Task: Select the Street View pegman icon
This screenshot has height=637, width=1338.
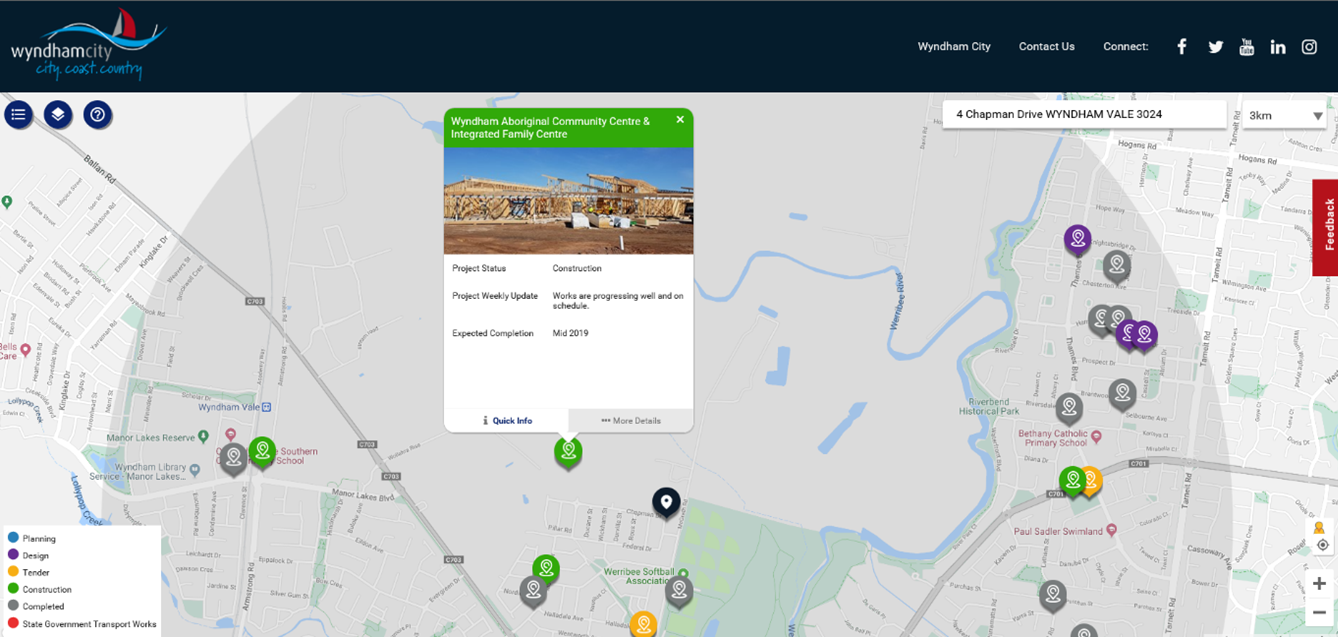Action: click(1320, 528)
